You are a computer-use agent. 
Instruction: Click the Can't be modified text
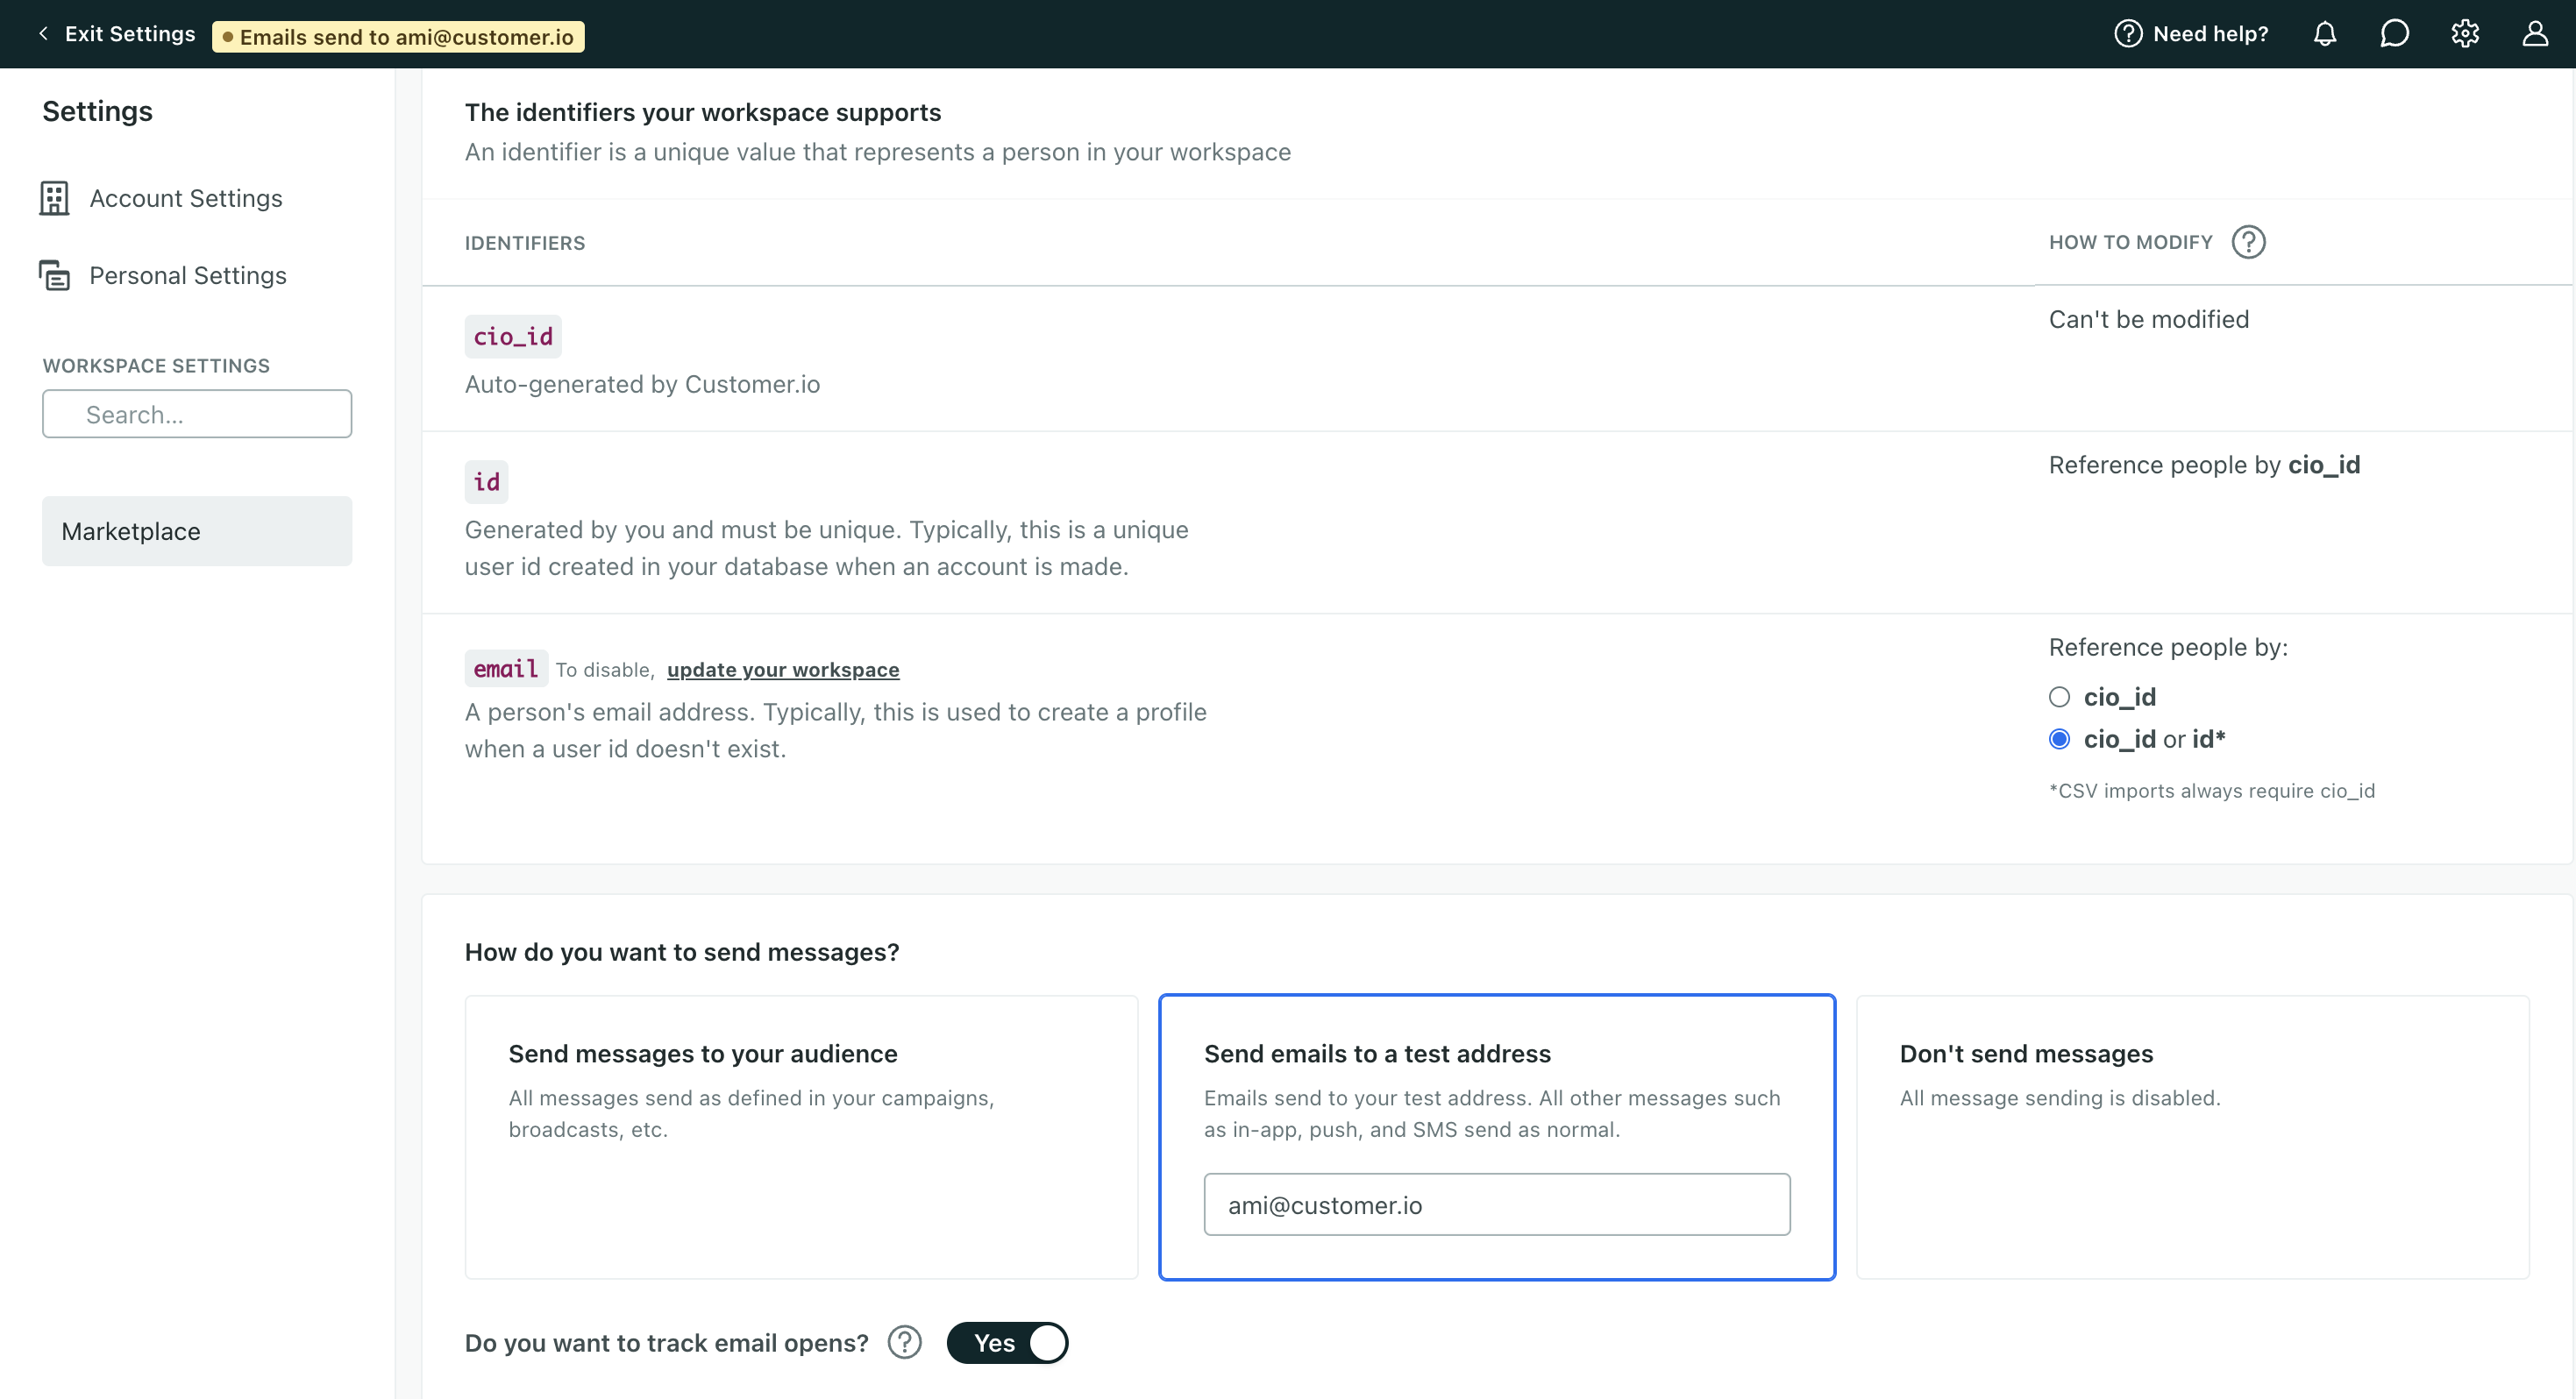pyautogui.click(x=2149, y=319)
